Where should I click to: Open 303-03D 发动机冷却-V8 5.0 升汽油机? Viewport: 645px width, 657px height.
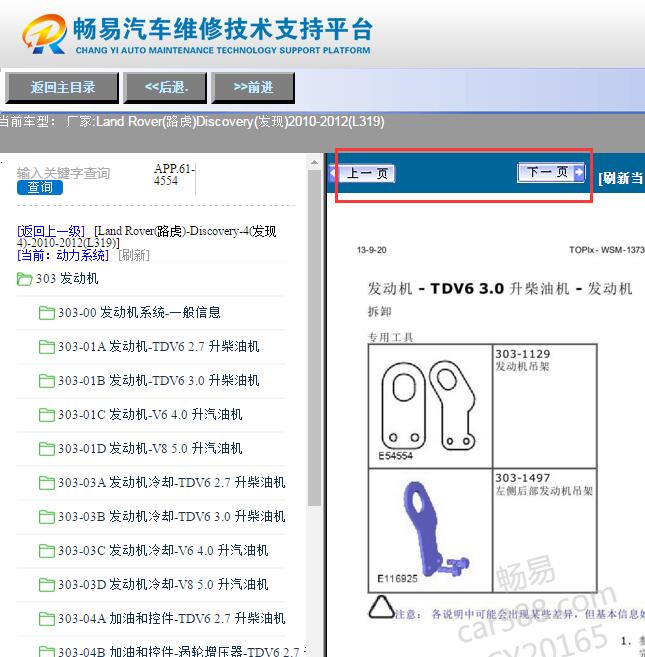[x=163, y=584]
